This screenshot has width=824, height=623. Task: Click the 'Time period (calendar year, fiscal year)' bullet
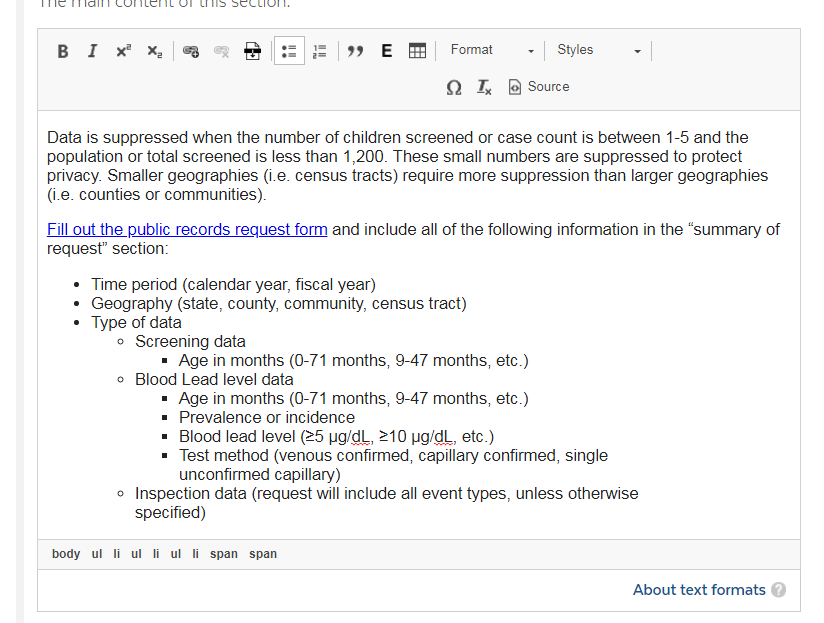[233, 285]
